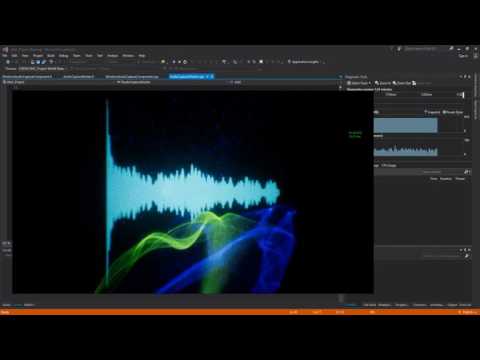This screenshot has height=360, width=480.
Task: Open the View menu
Action: point(25,56)
